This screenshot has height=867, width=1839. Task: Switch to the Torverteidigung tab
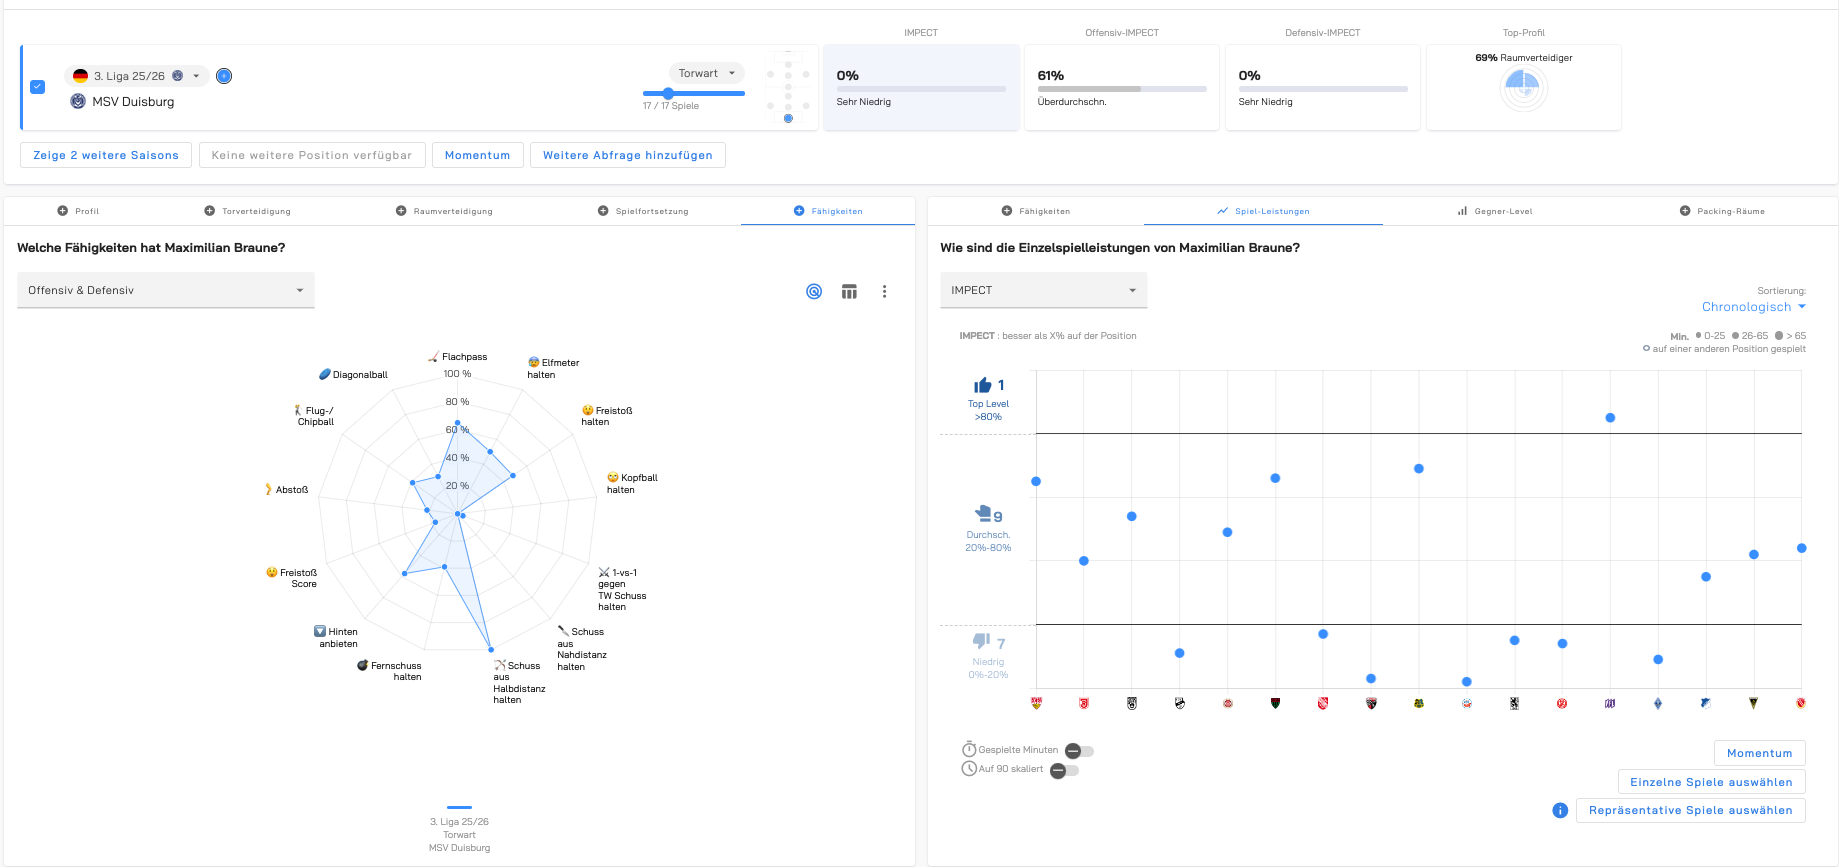(247, 211)
